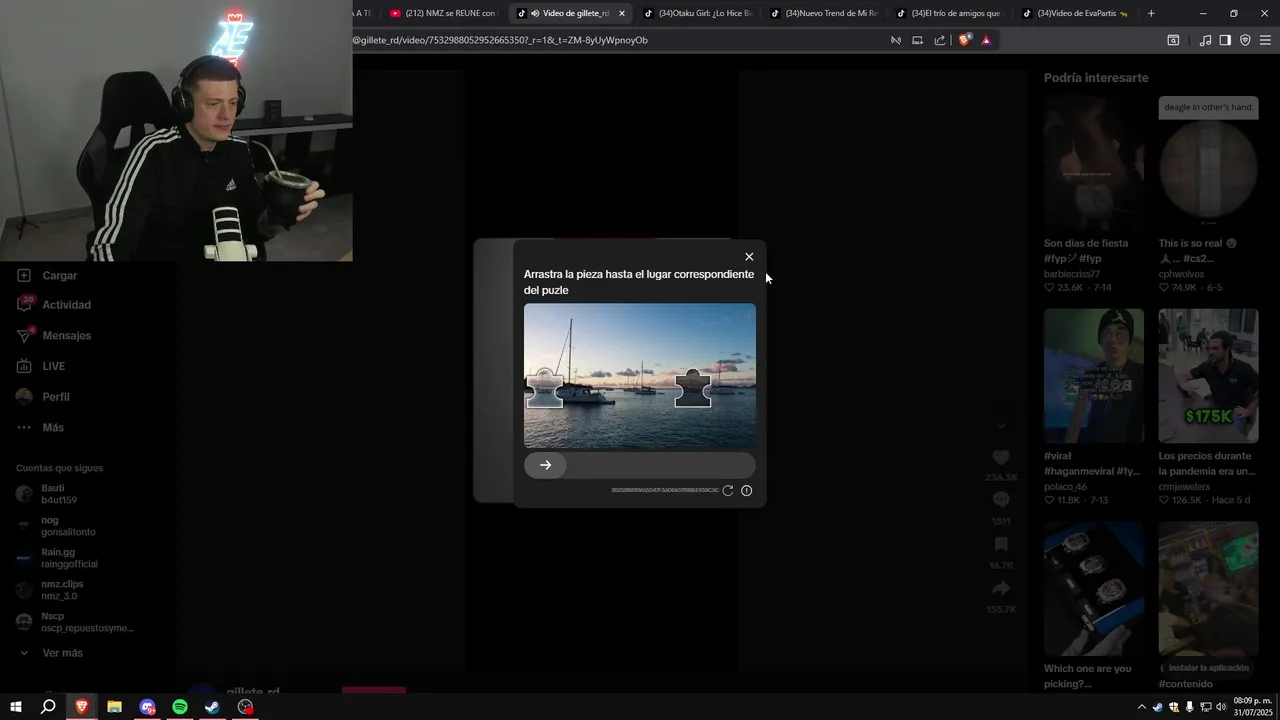Open the browser wallet/capture icon
1280x720 pixels.
point(1173,40)
